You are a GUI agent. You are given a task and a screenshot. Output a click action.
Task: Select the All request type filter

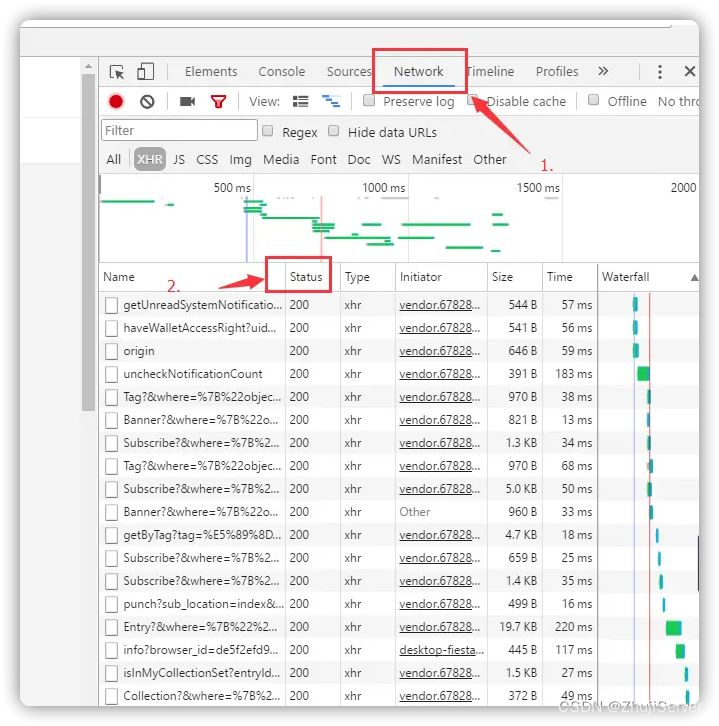coord(113,160)
